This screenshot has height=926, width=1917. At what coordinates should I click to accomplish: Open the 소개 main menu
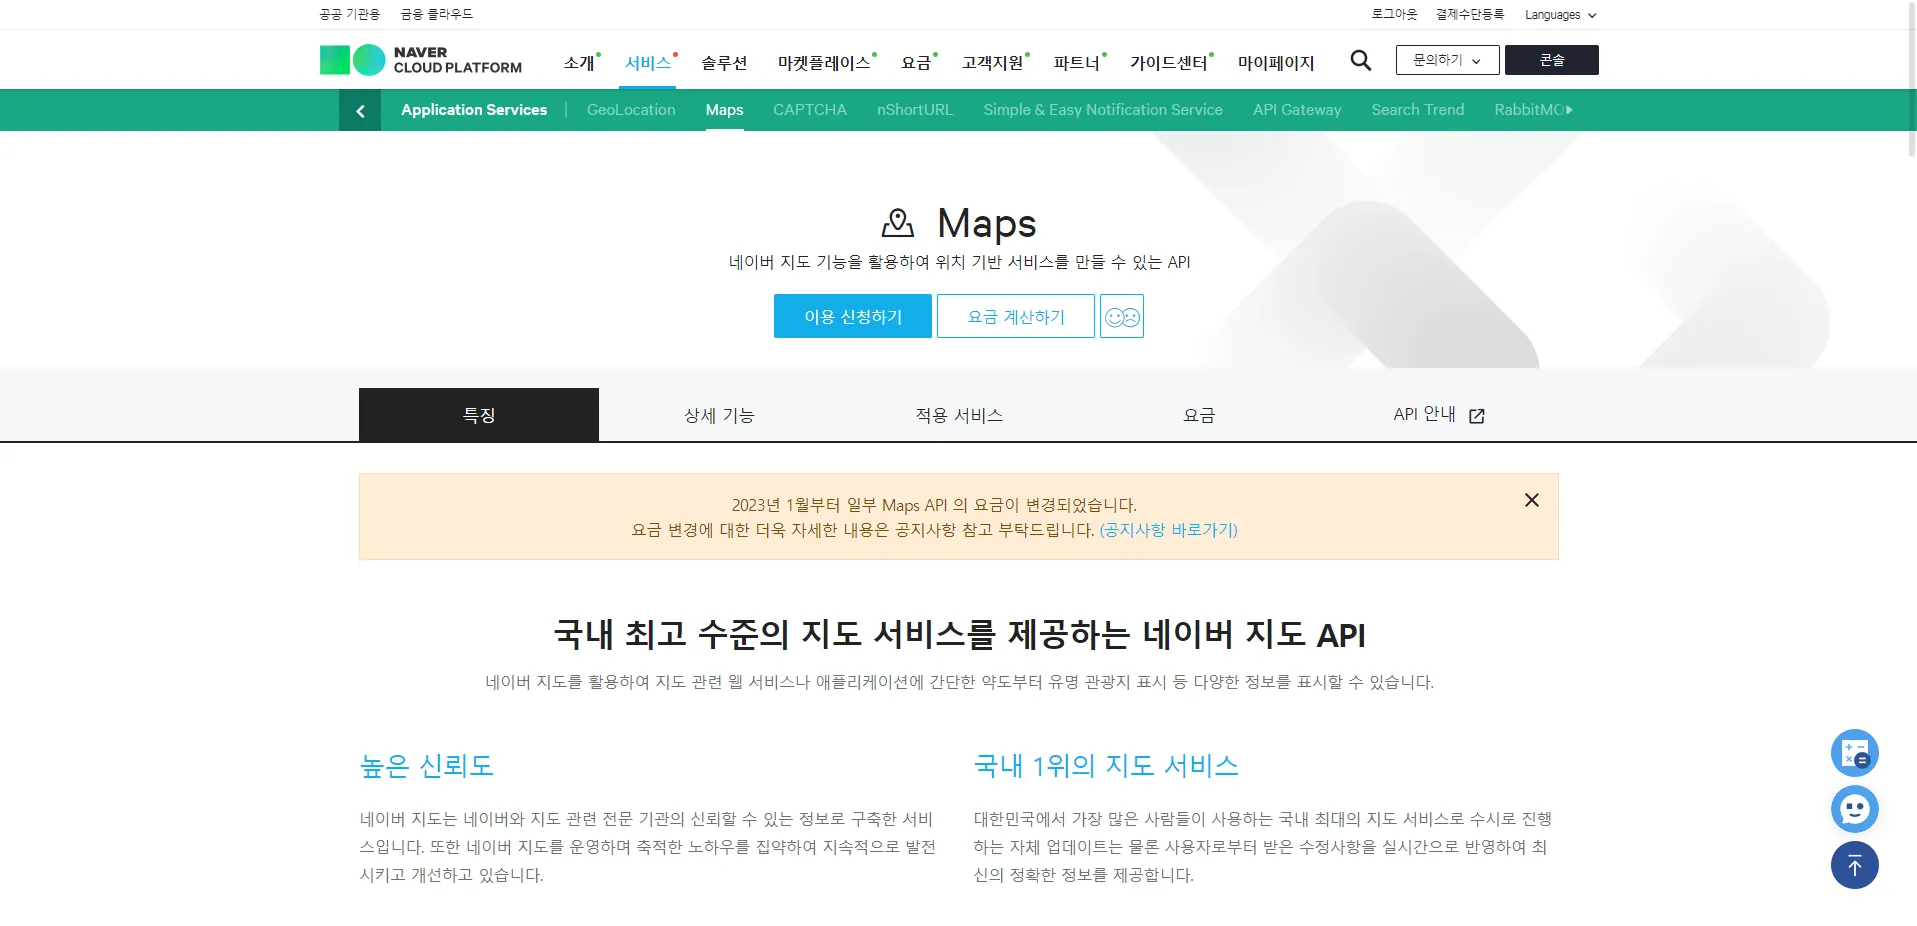[x=579, y=63]
